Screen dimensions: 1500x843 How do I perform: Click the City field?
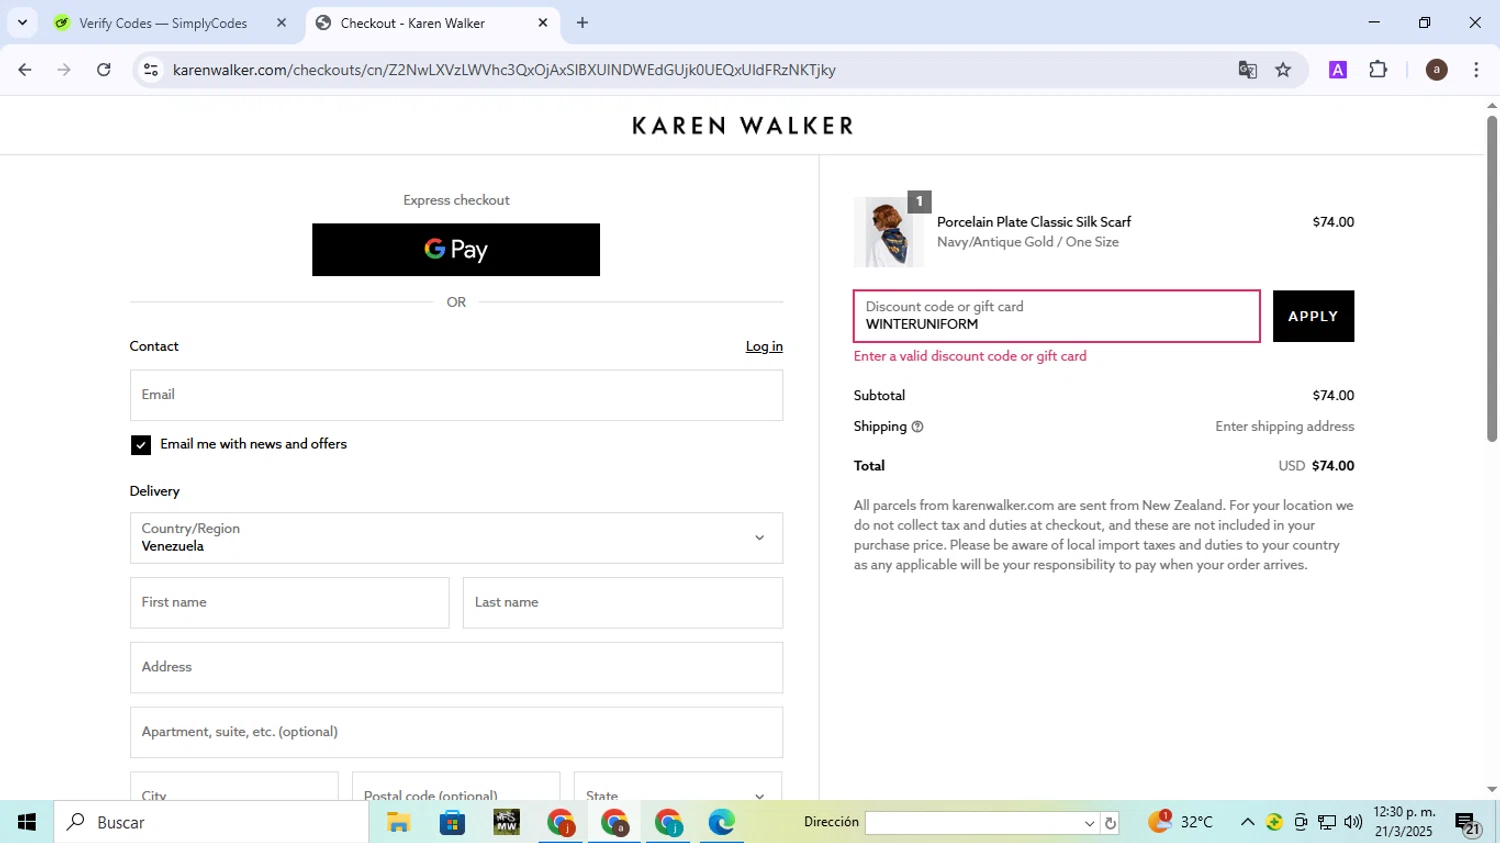click(234, 787)
